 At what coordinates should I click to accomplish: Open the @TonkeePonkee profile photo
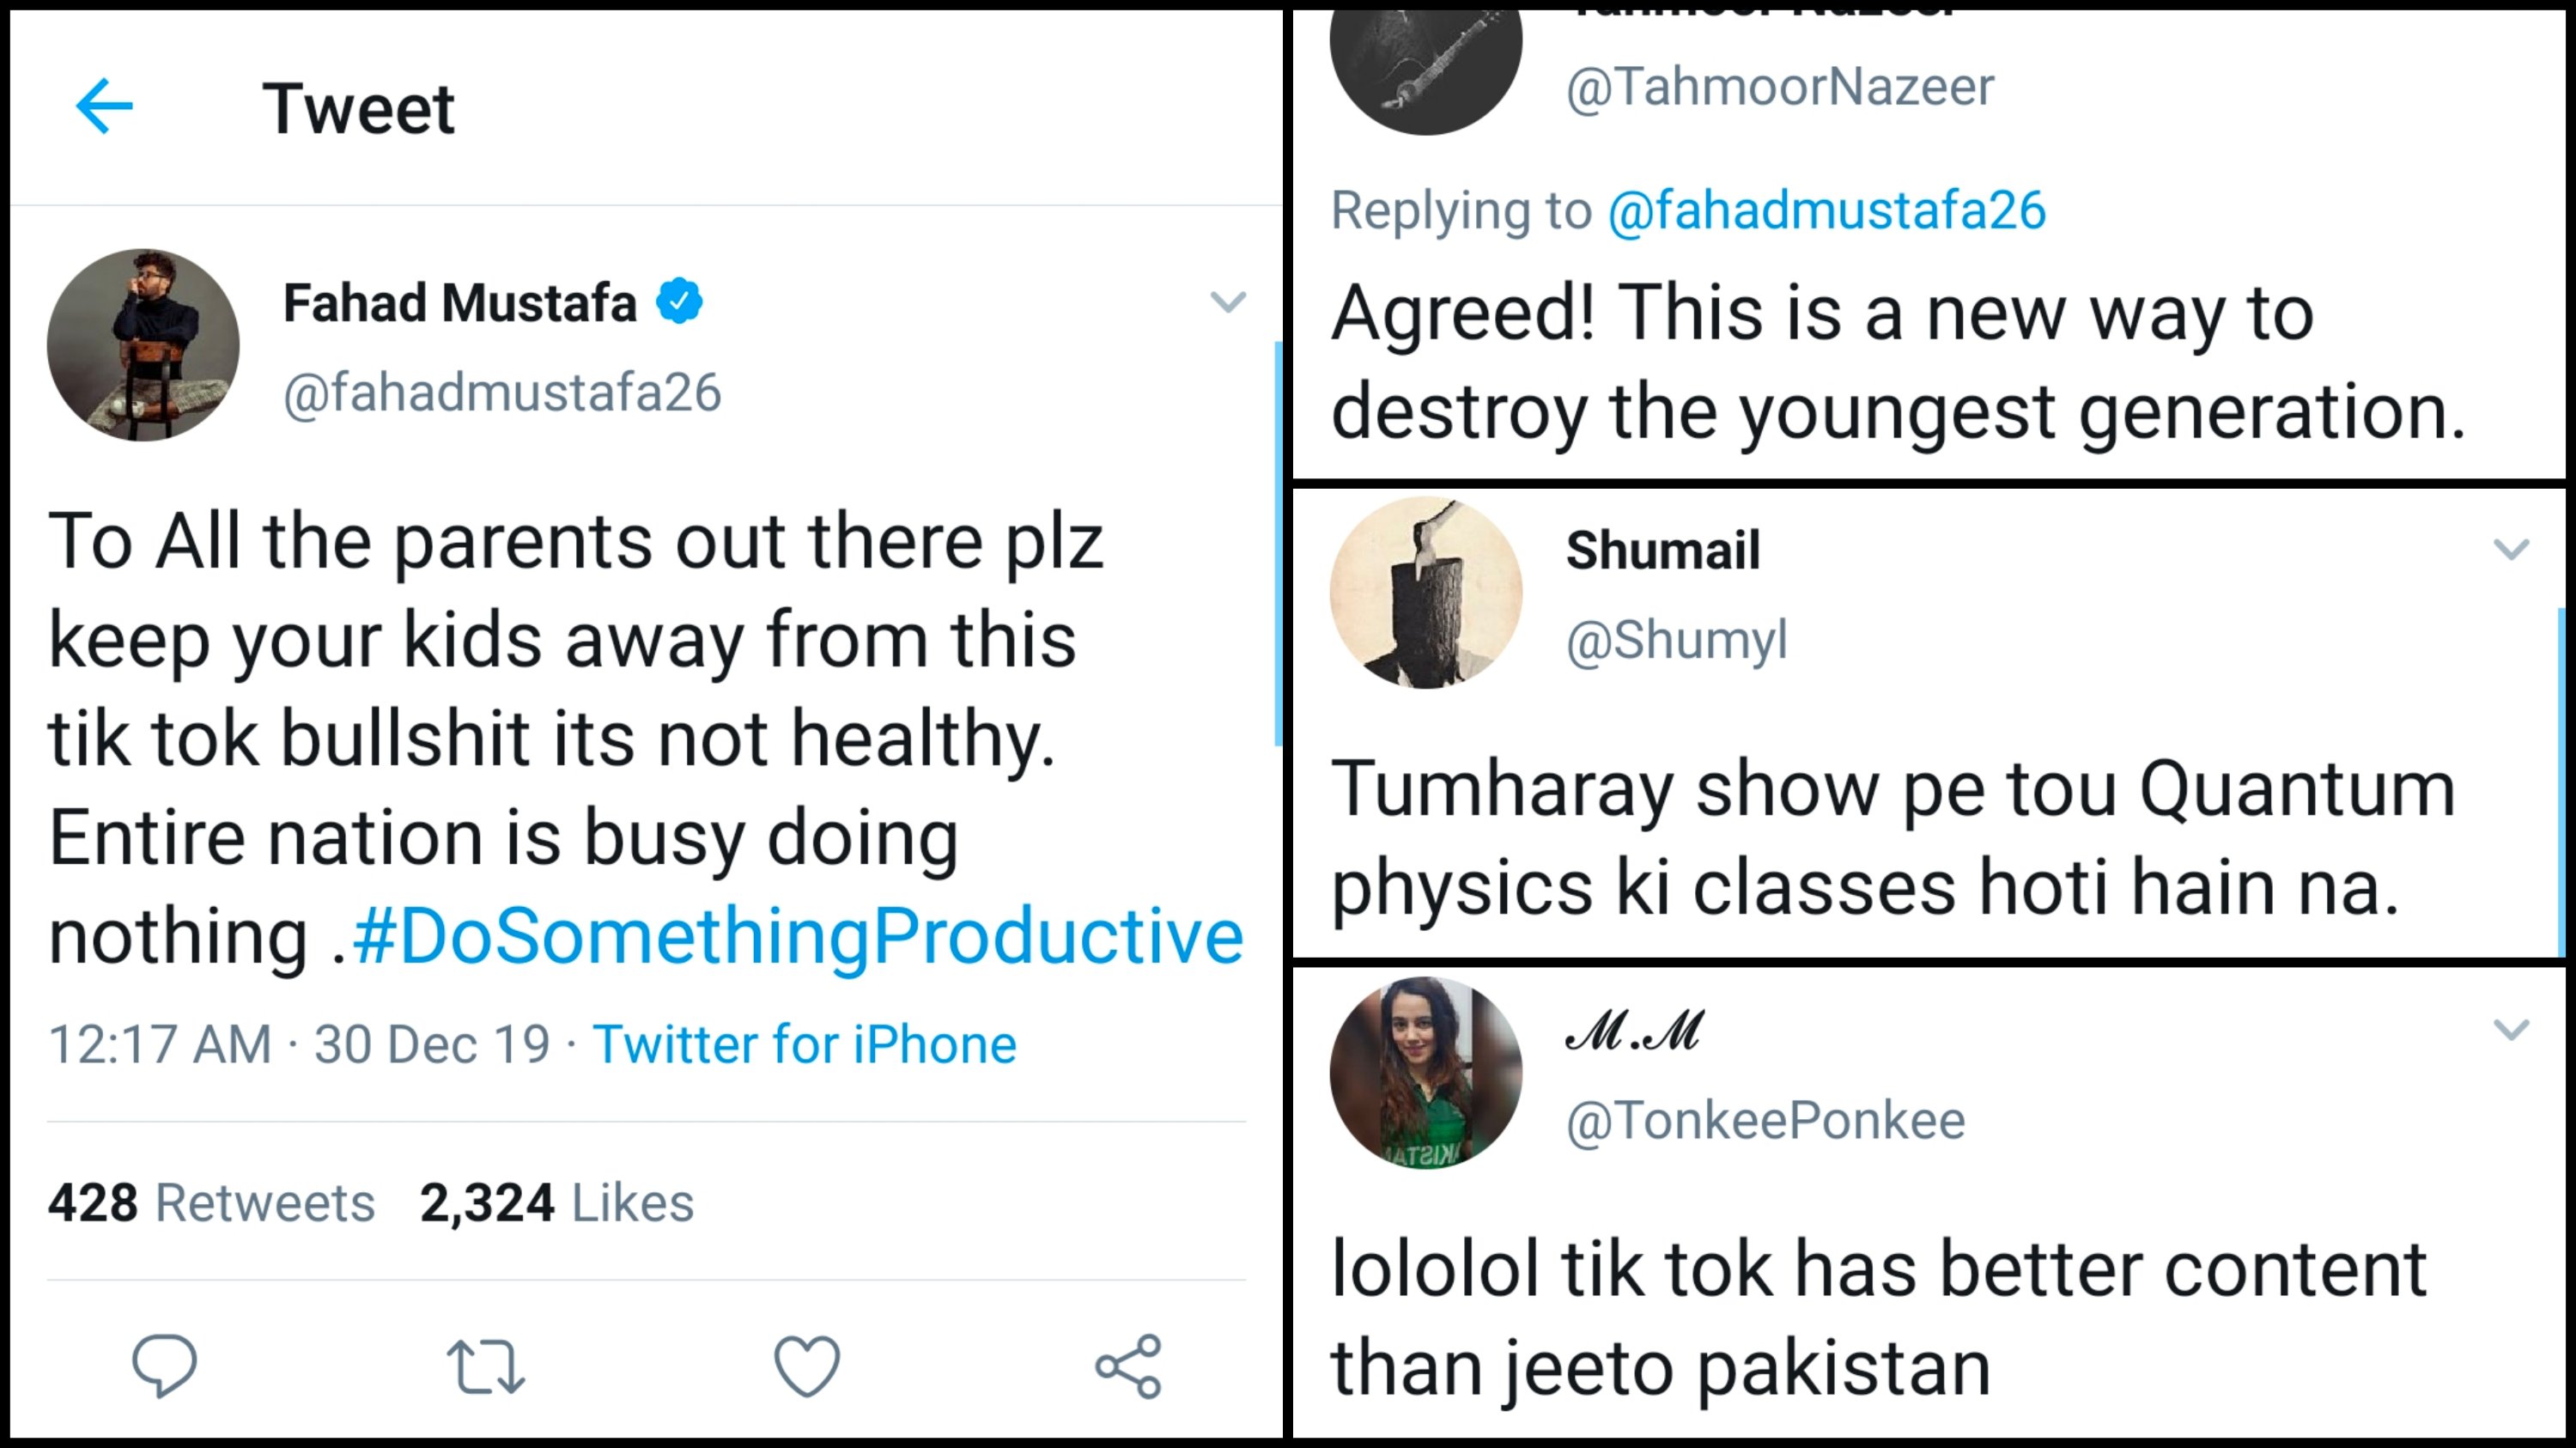(x=1426, y=1072)
